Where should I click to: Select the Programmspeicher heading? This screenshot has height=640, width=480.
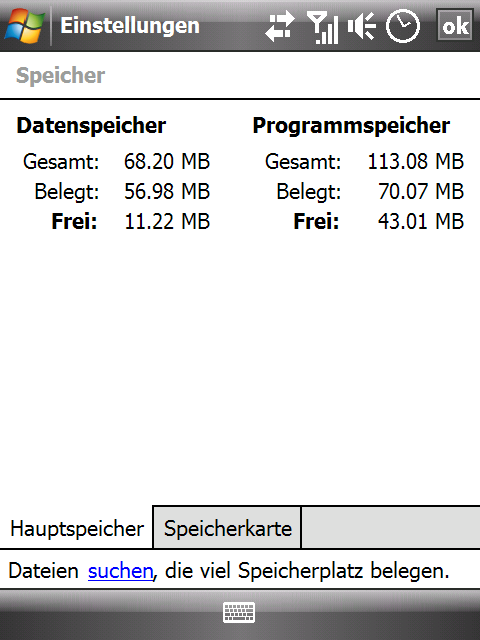[x=351, y=125]
